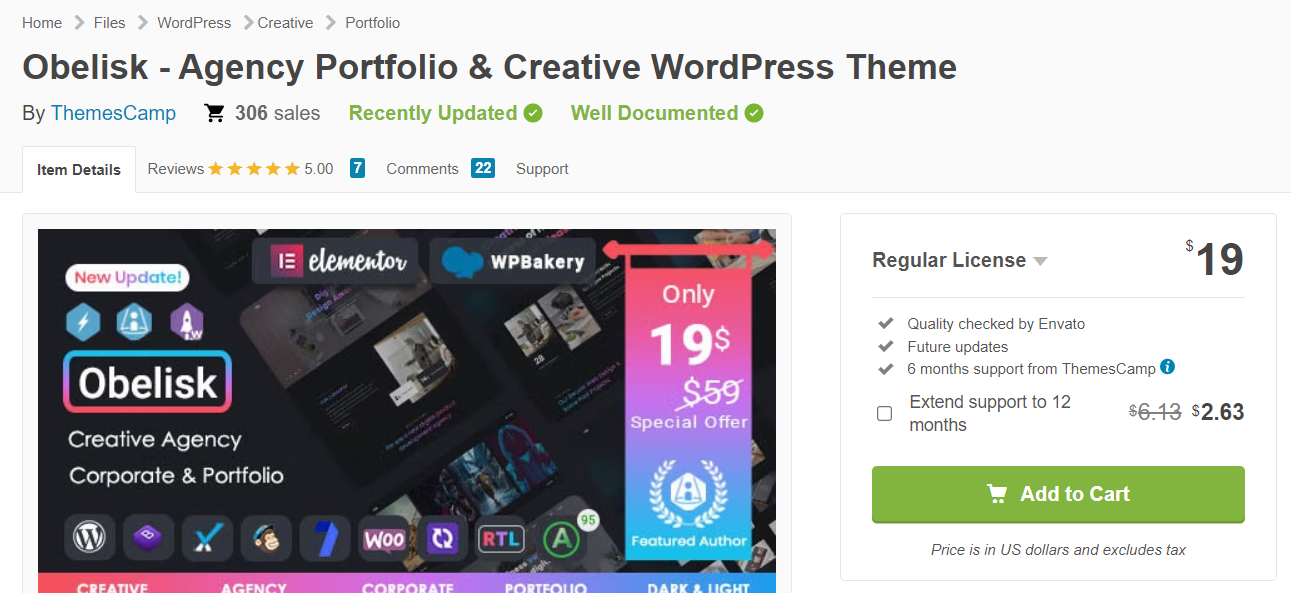Click the WooCommerce icon in preview
This screenshot has height=593, width=1291.
384,539
